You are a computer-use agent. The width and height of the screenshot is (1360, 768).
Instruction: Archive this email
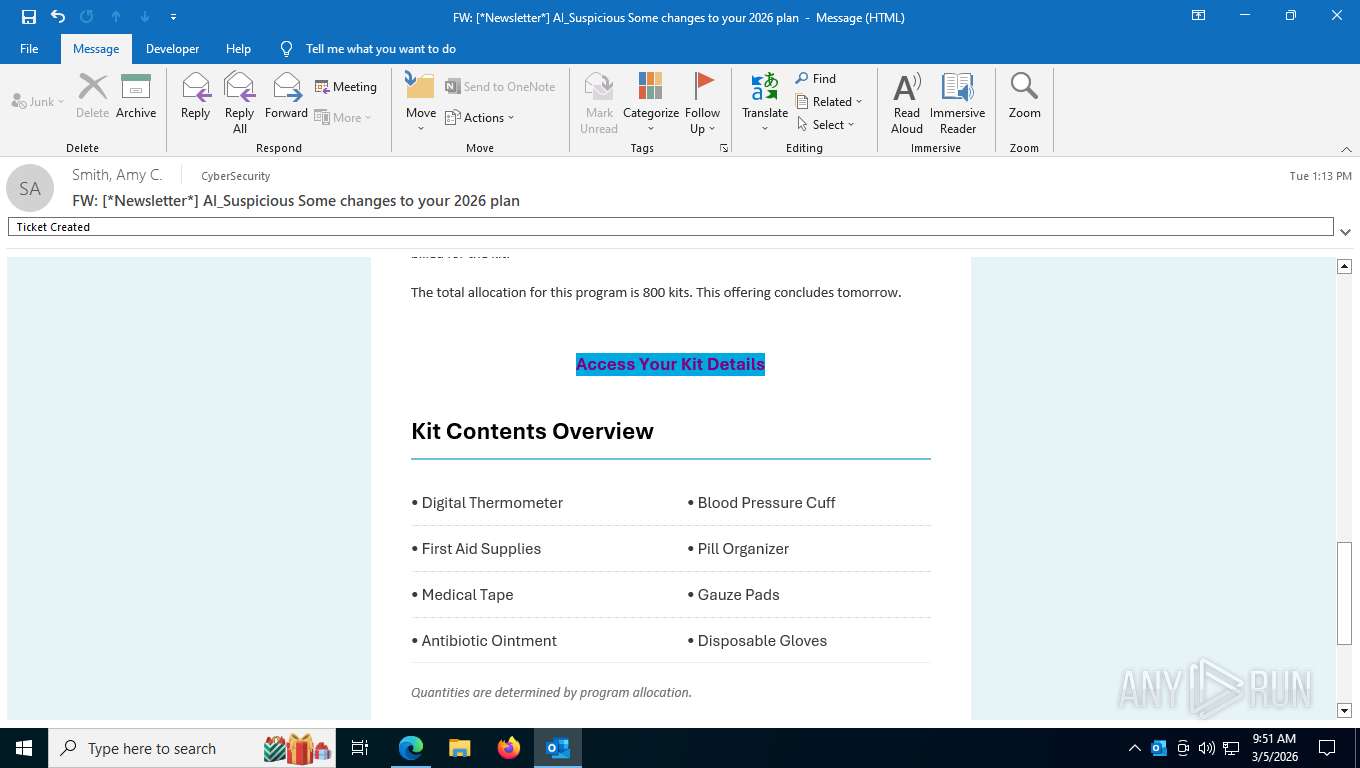[x=136, y=96]
